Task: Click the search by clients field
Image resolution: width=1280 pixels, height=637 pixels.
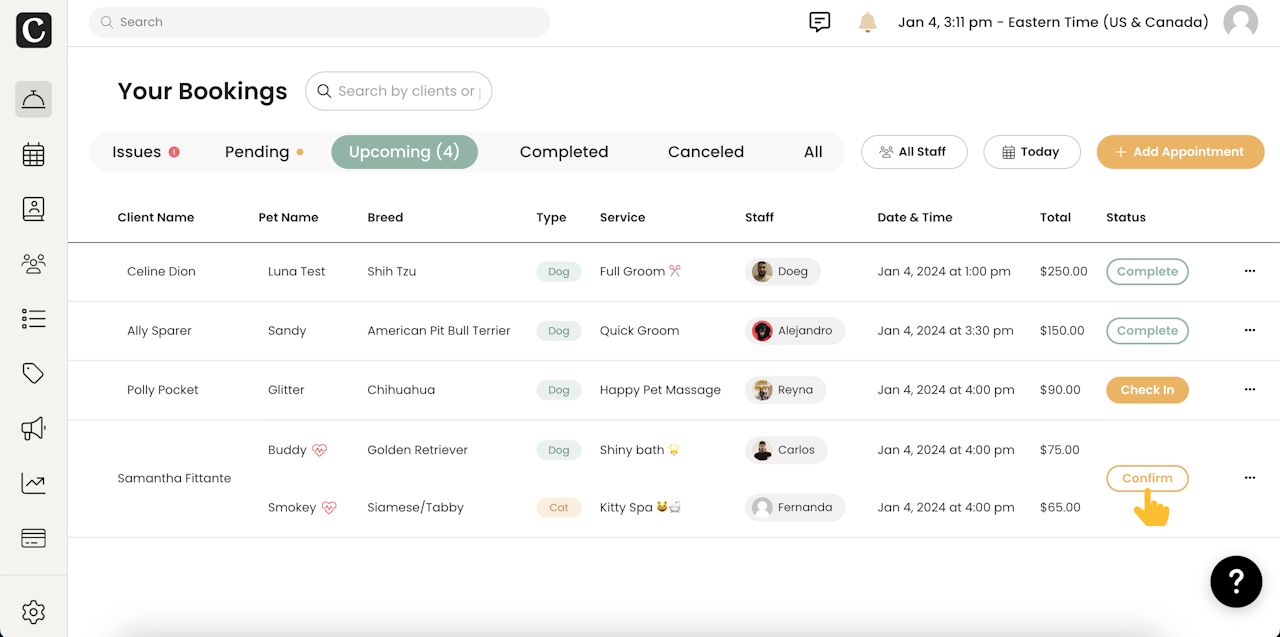Action: [x=407, y=91]
